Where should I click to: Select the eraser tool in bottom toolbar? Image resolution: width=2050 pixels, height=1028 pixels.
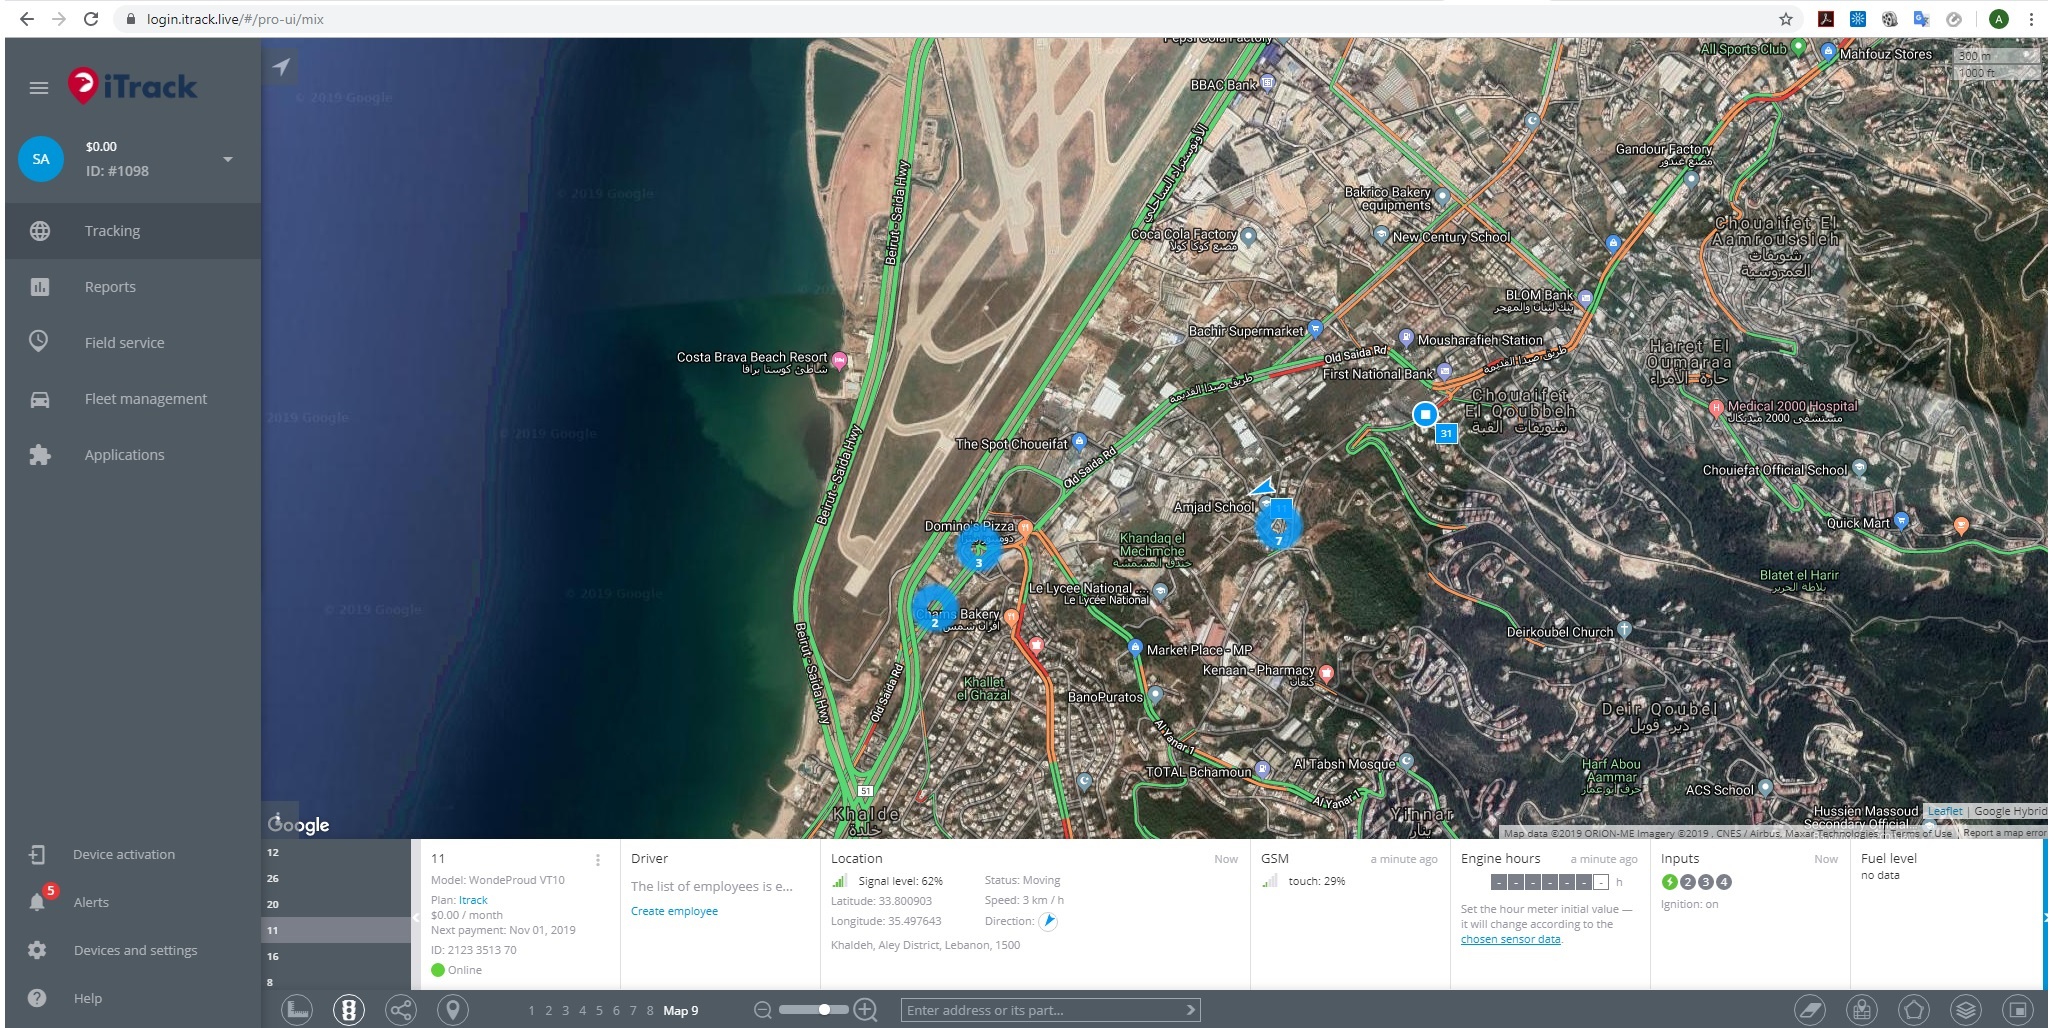tap(1810, 1010)
